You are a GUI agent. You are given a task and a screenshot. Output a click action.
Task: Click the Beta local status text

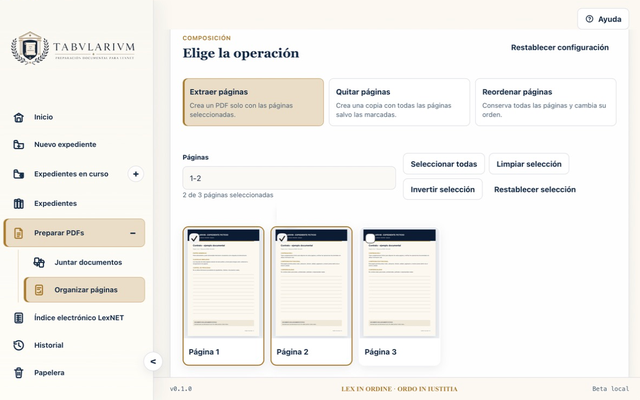pos(611,389)
